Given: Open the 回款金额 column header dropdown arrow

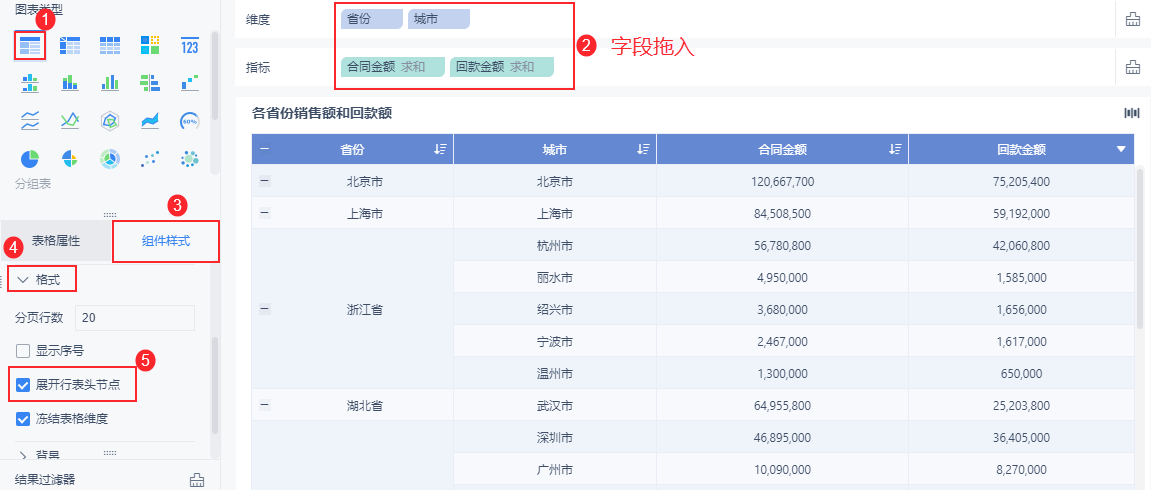Looking at the screenshot, I should (x=1121, y=150).
